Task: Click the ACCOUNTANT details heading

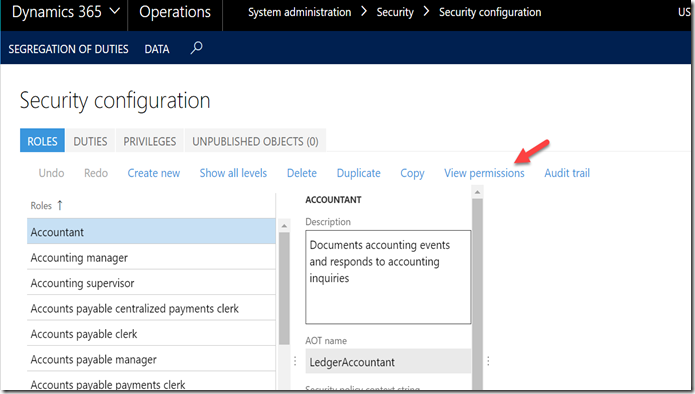Action: [x=333, y=199]
